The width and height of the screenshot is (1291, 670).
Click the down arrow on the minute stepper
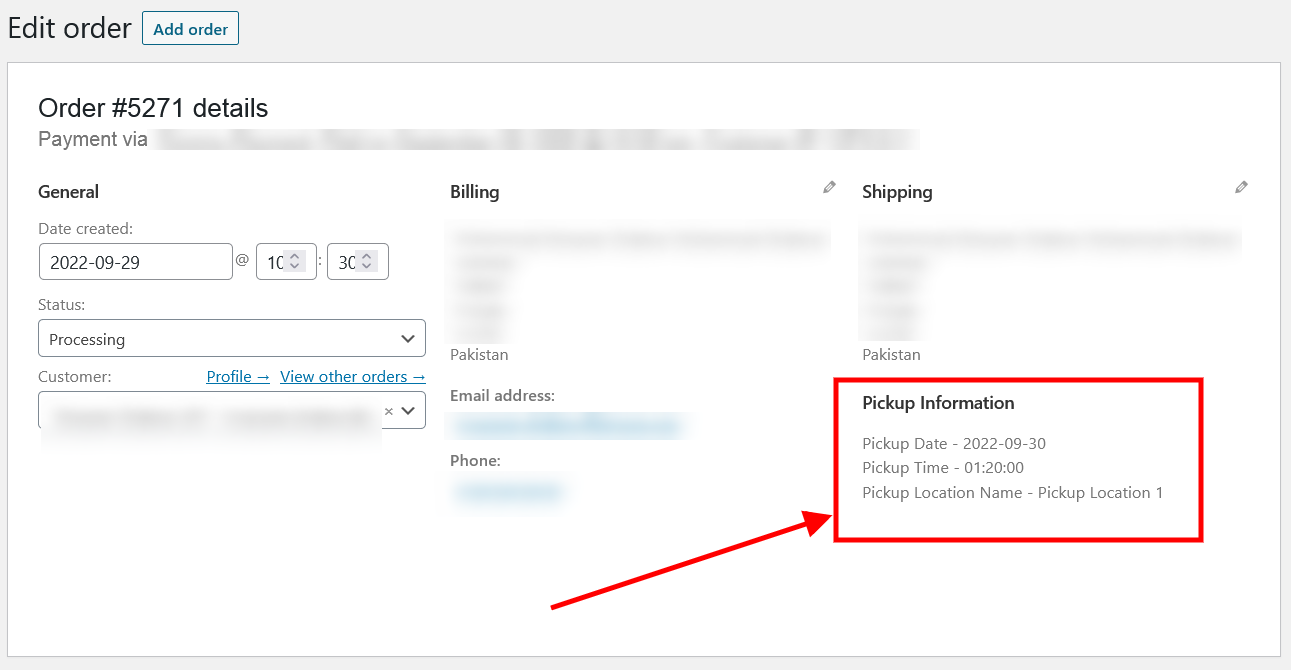coord(367,267)
